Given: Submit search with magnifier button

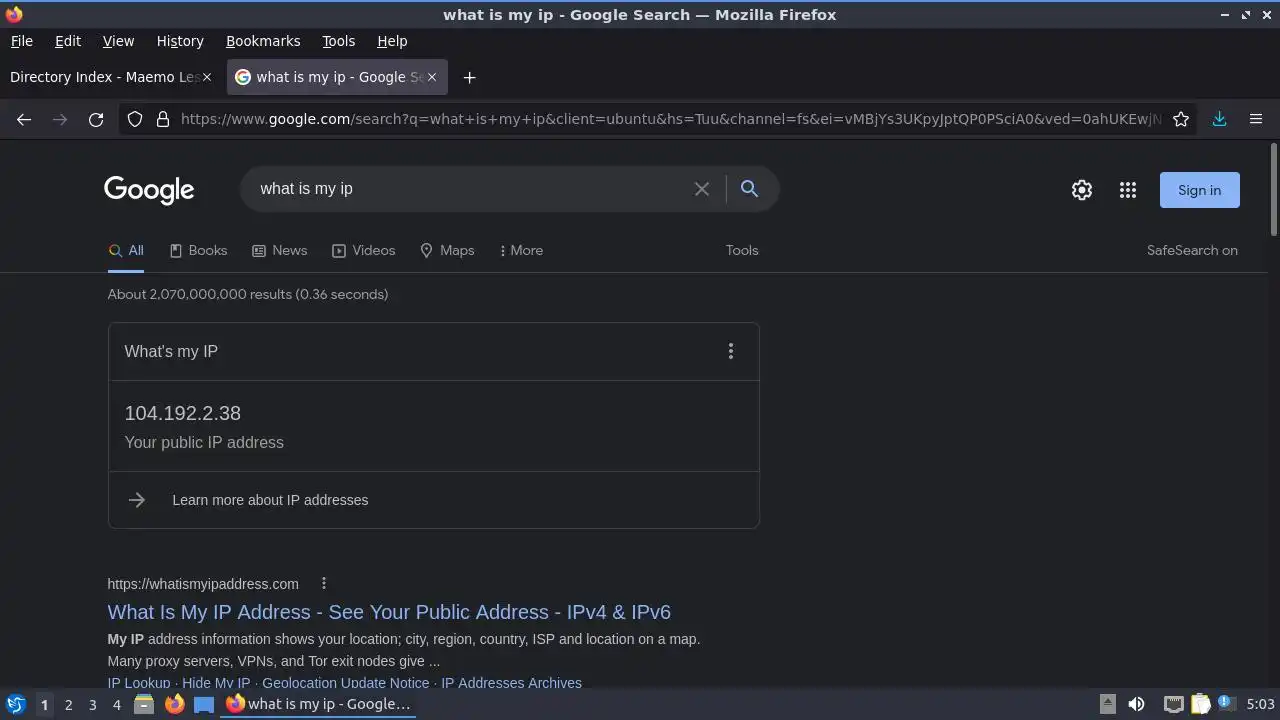Looking at the screenshot, I should tap(749, 189).
